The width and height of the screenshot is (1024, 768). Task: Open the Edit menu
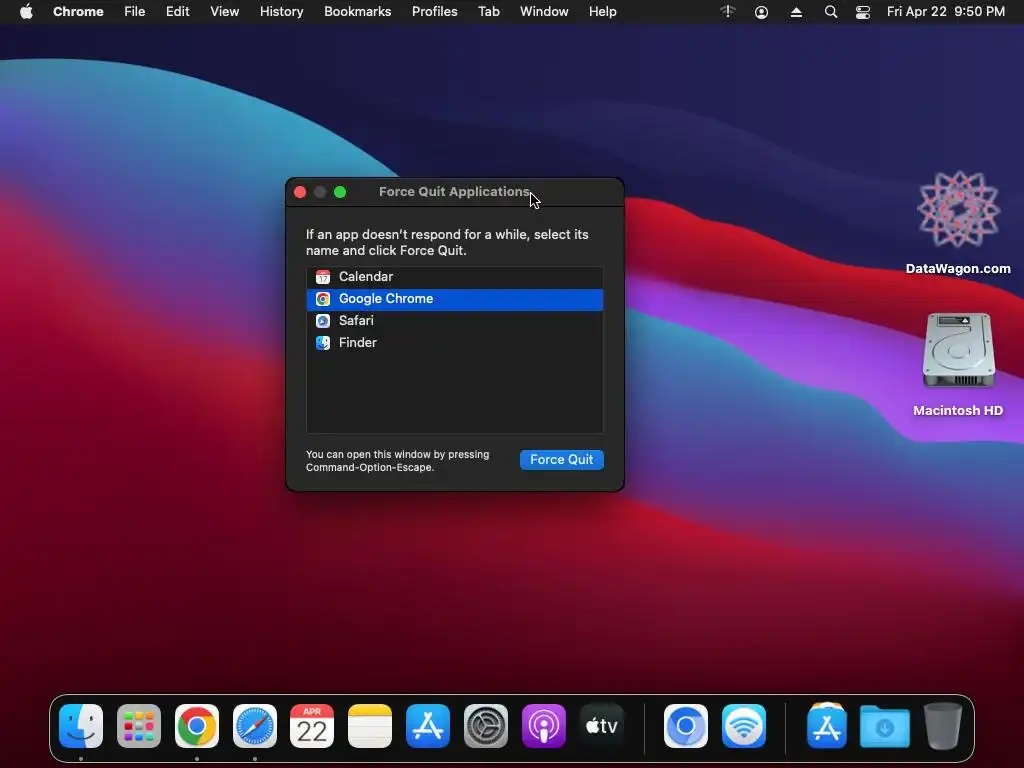tap(178, 12)
